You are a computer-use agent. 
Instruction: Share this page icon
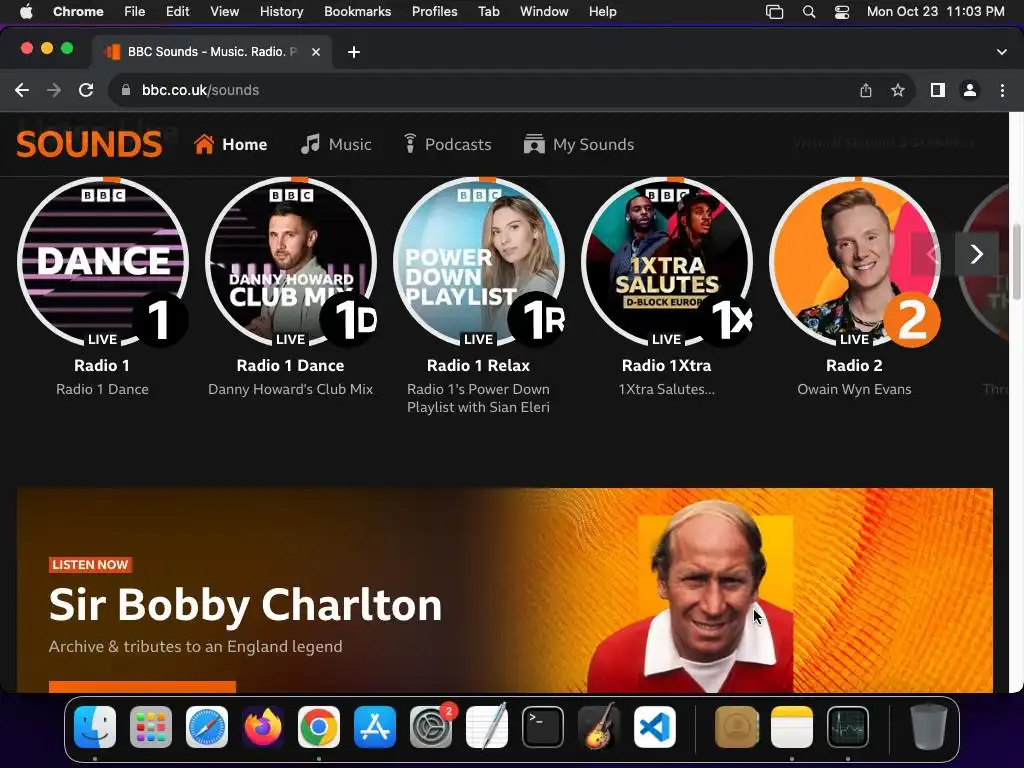pos(866,90)
